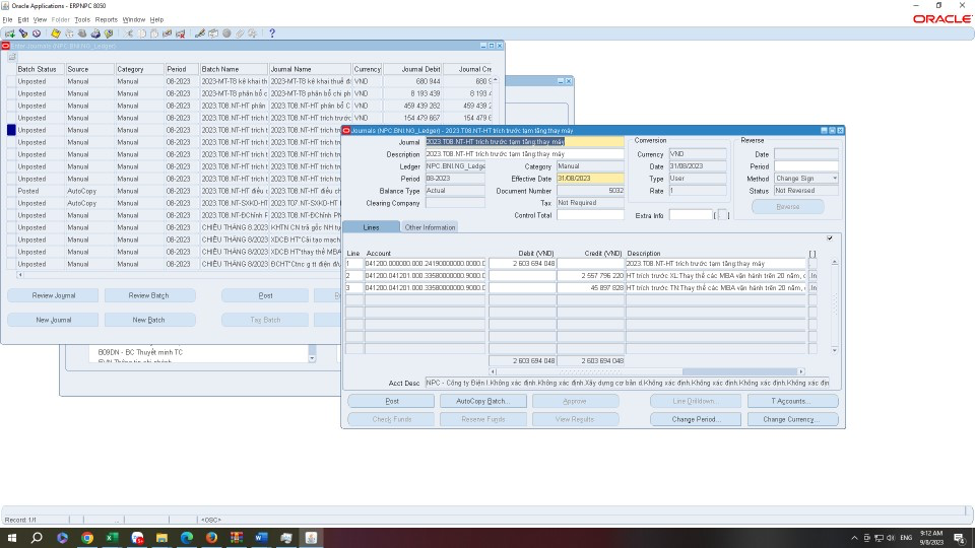Click the New record toolbar icon

10,34
